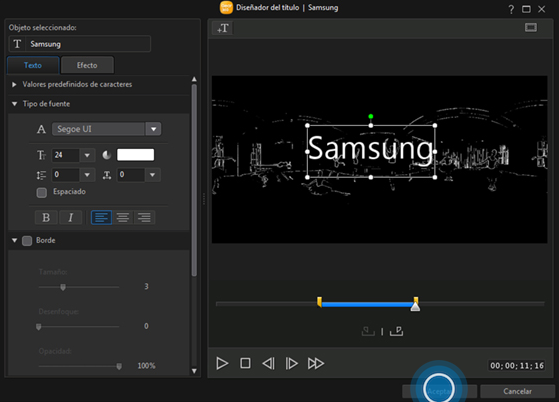
Task: Open the character spacing value dropdown
Action: pos(153,175)
